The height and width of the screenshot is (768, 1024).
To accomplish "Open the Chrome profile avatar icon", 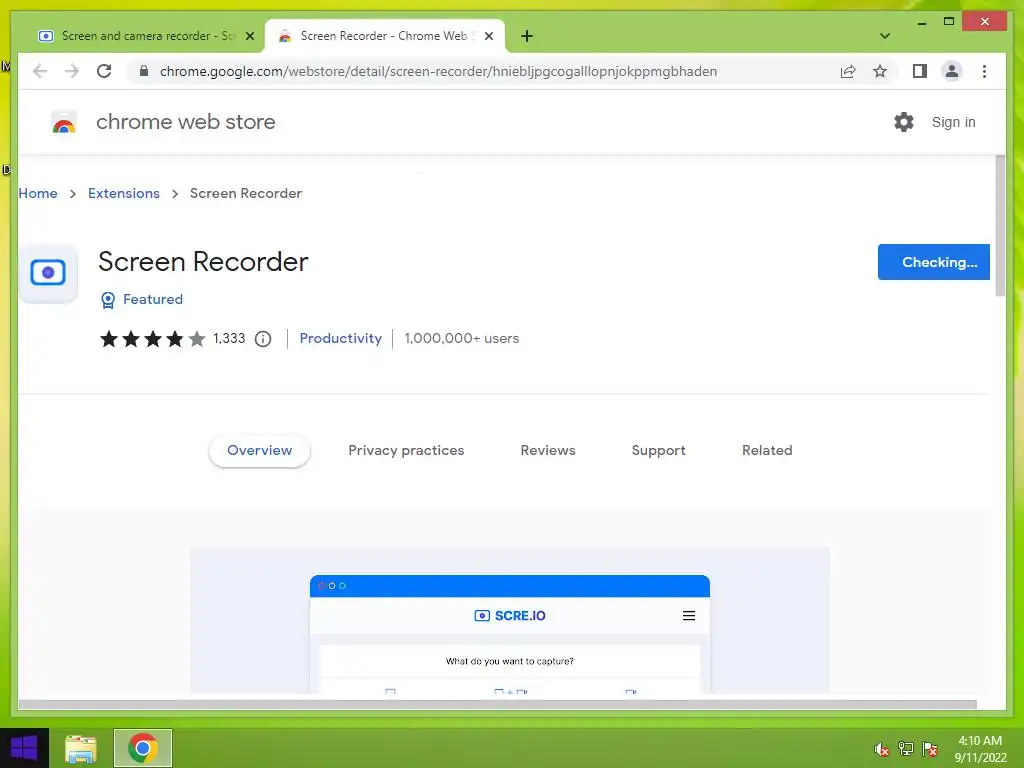I will 952,71.
